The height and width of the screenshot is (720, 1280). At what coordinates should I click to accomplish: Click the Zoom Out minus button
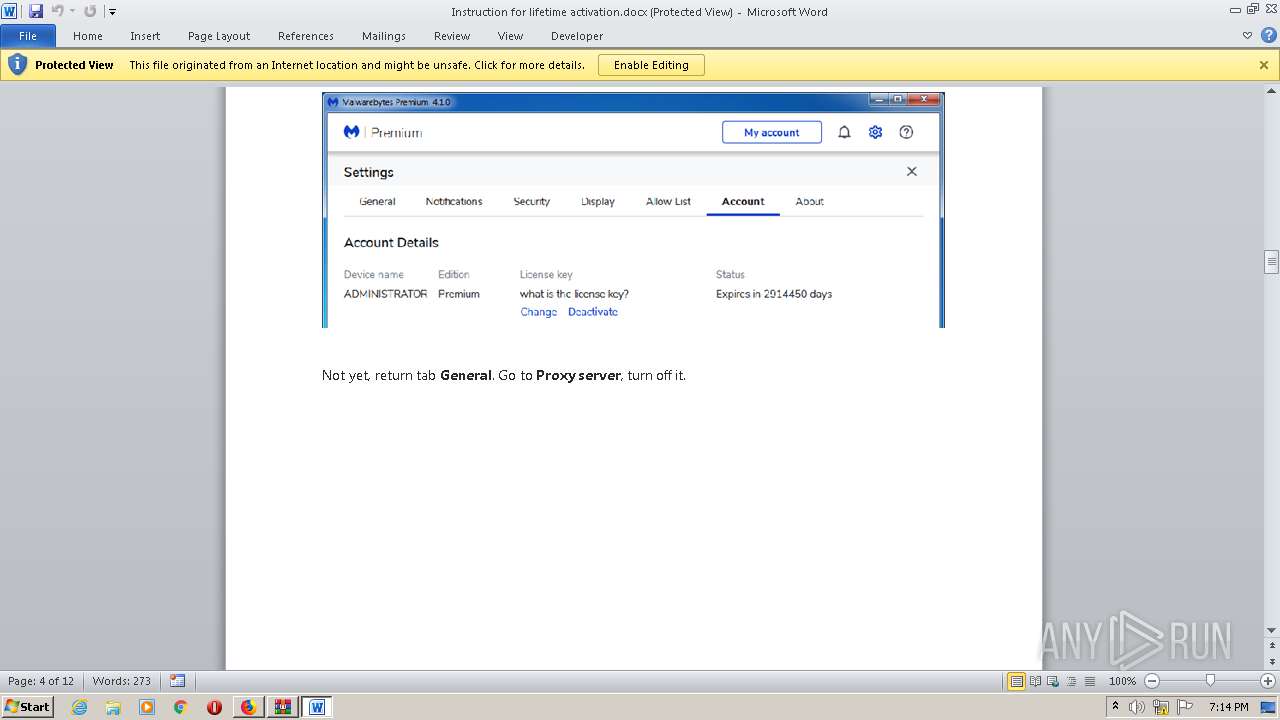click(x=1151, y=681)
